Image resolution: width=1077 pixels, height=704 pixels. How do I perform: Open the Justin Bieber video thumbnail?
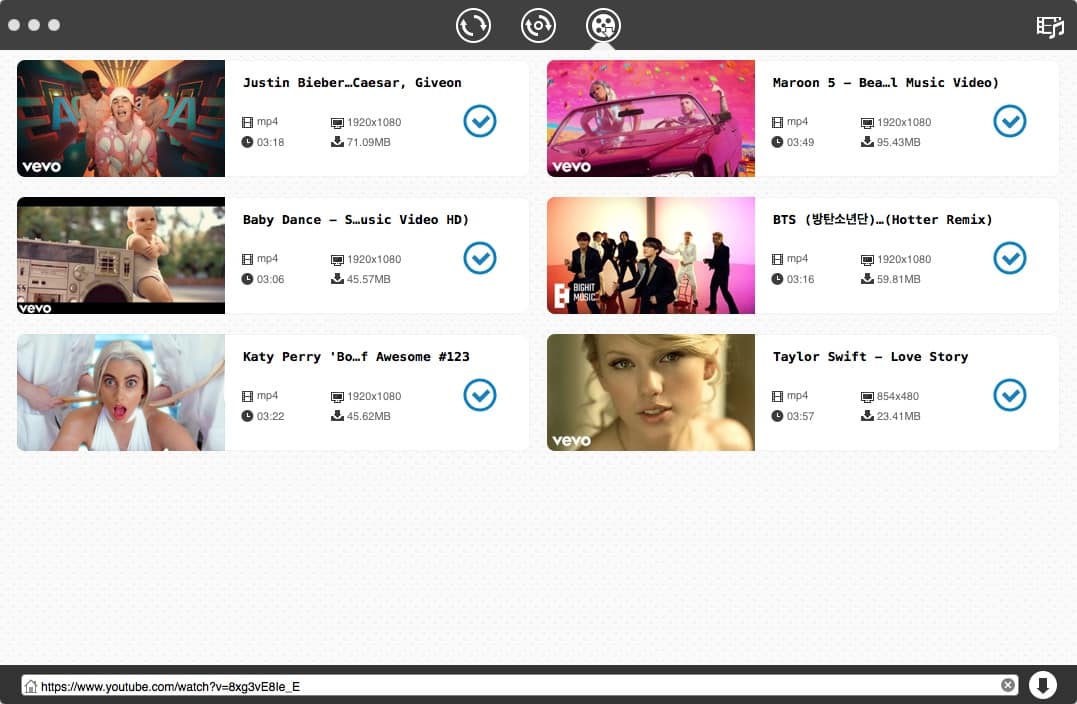point(121,118)
